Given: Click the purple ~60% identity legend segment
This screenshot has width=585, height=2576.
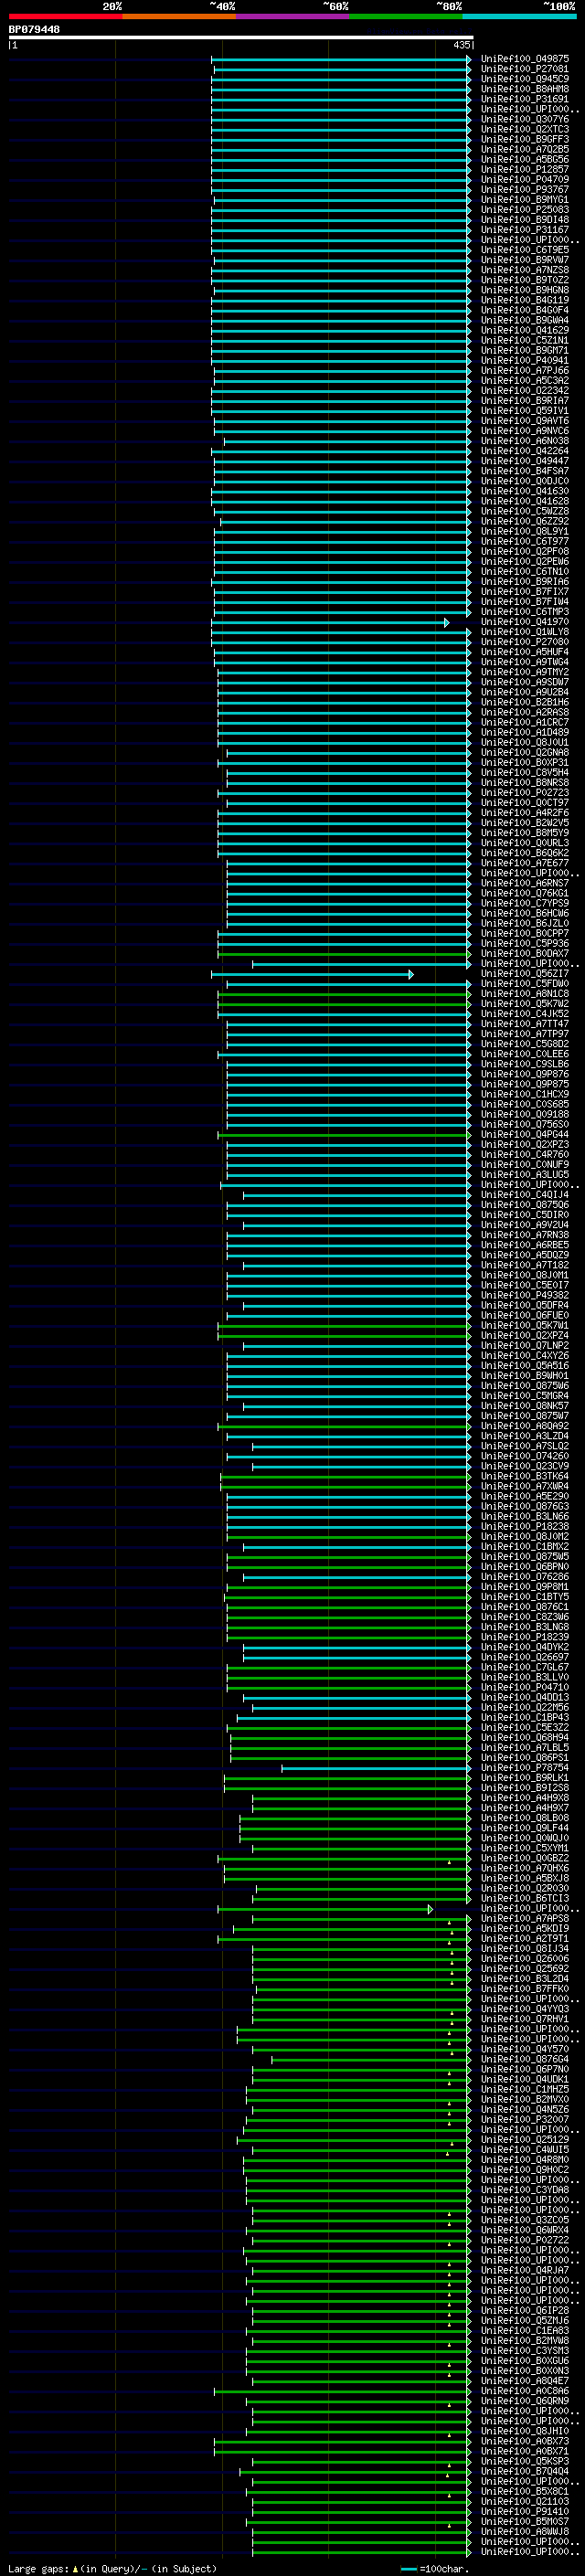Looking at the screenshot, I should (x=293, y=17).
